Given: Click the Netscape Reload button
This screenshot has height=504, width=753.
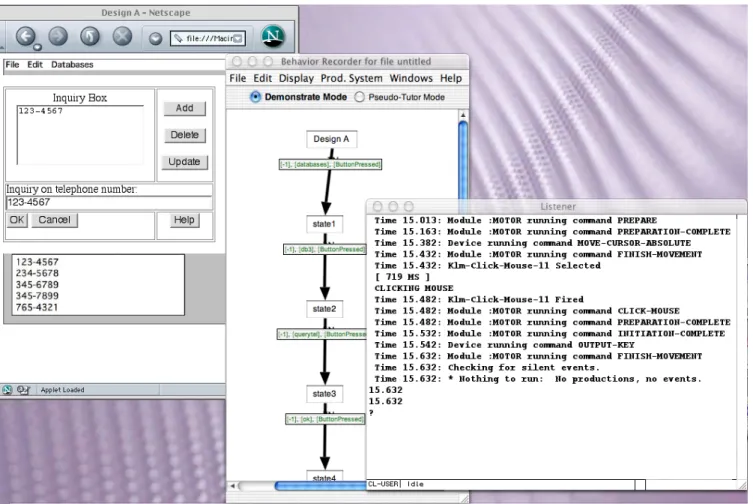Looking at the screenshot, I should coord(90,36).
